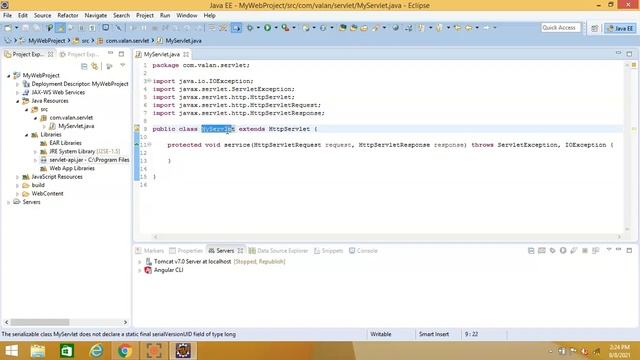This screenshot has width=640, height=360.
Task: Expand the WebContent folder node
Action: click(18, 194)
